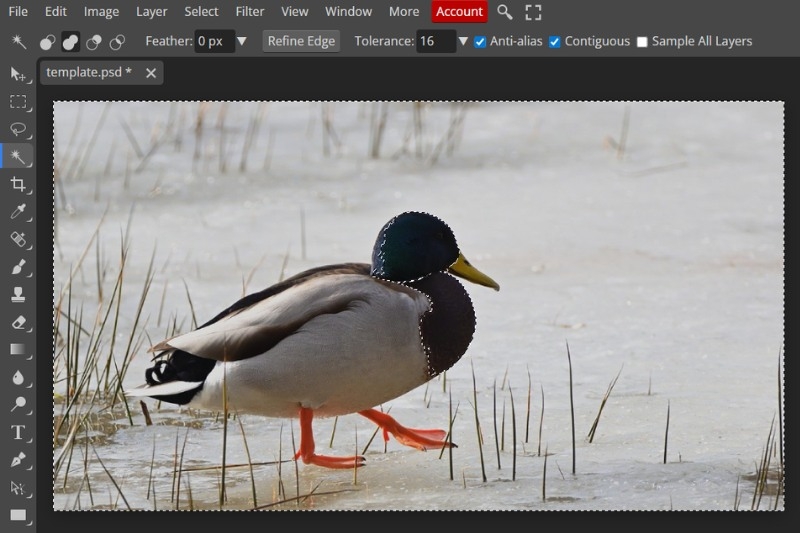
Task: Select the Rectangle Select tool
Action: [x=18, y=102]
